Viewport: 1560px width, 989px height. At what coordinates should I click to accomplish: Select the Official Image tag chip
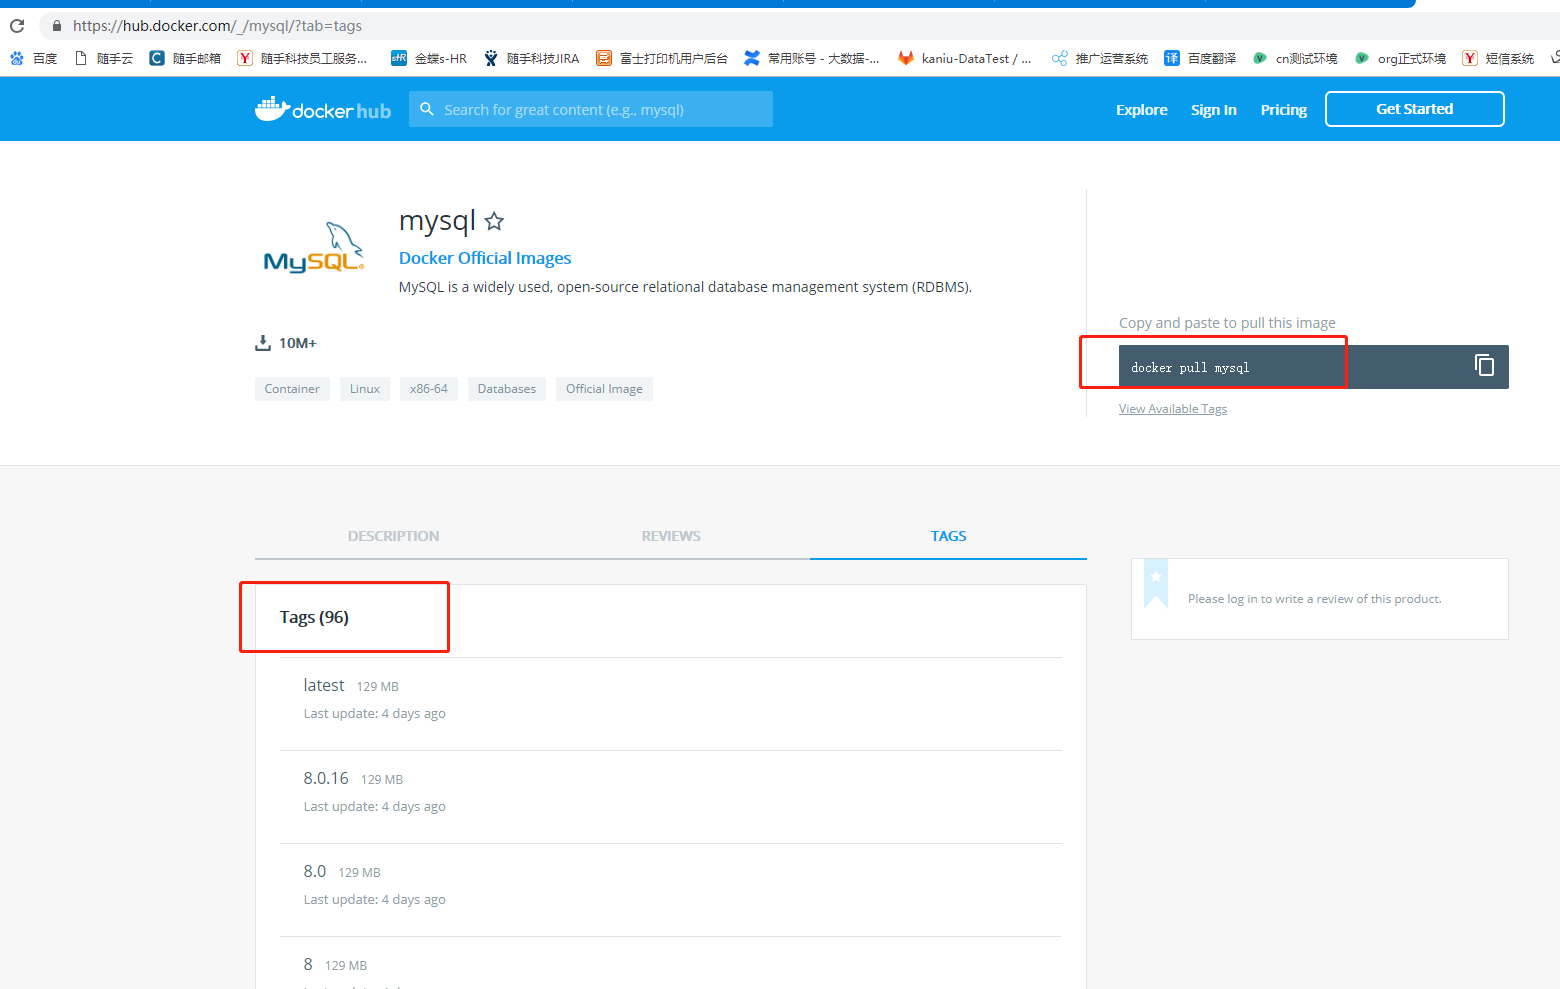(x=604, y=389)
